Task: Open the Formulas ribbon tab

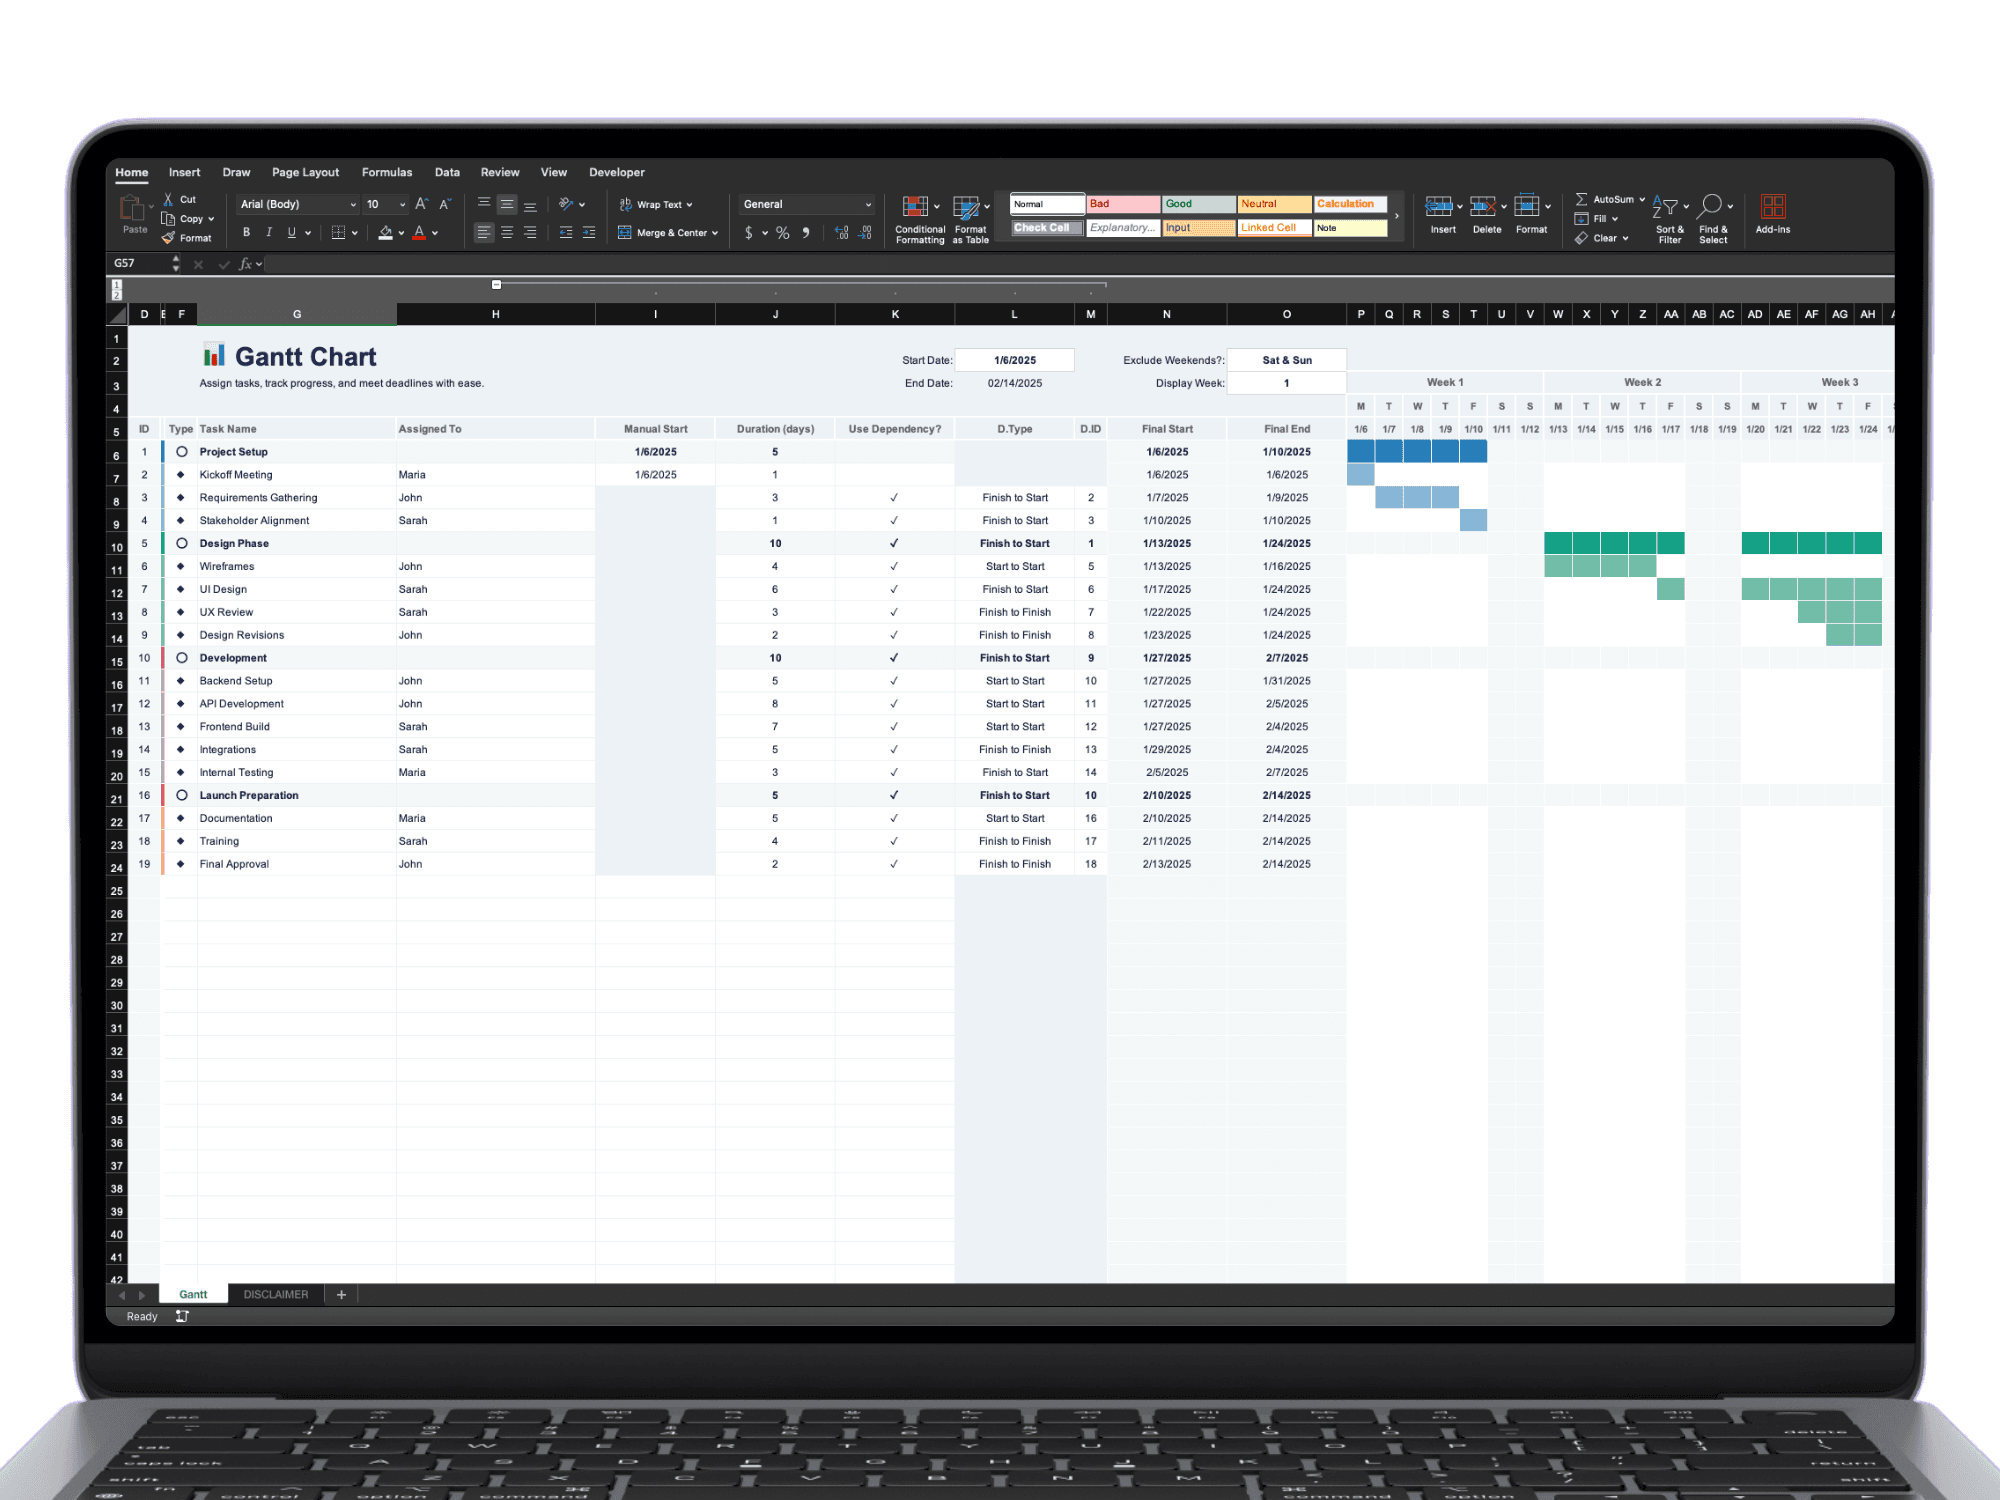Action: pyautogui.click(x=387, y=172)
